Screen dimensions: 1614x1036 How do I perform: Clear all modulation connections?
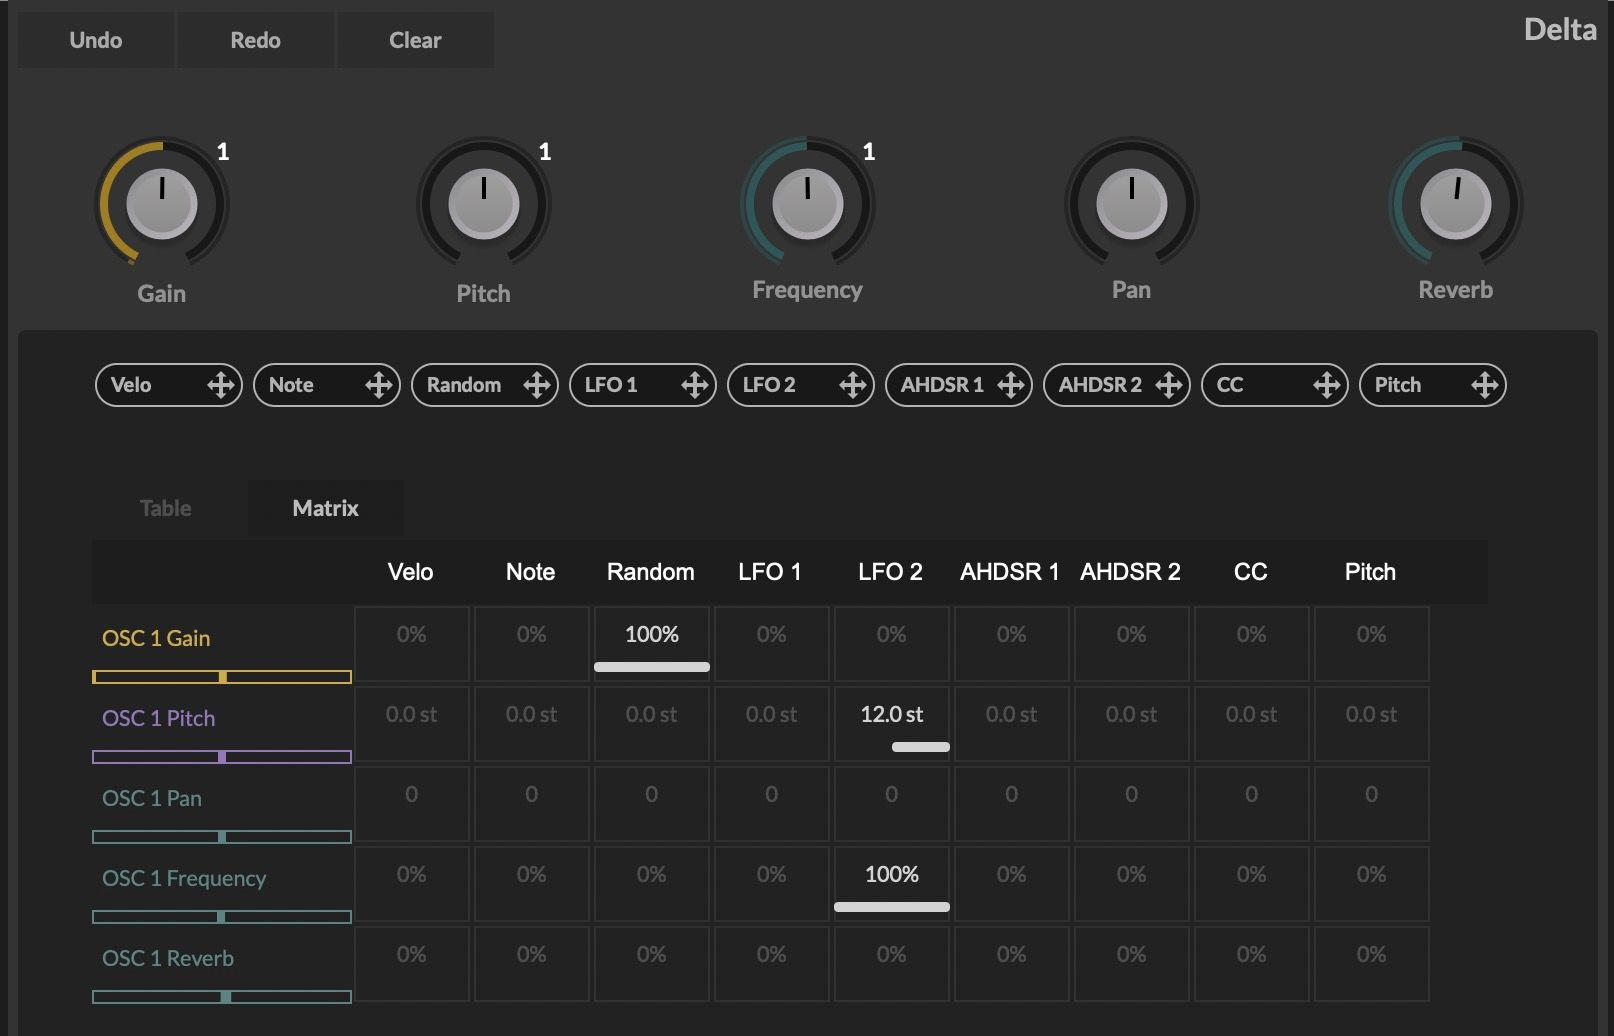[x=415, y=40]
